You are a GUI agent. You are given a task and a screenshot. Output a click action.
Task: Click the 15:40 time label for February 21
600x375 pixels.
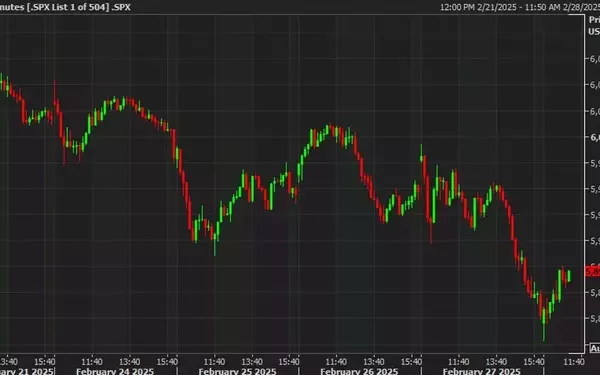(x=45, y=361)
